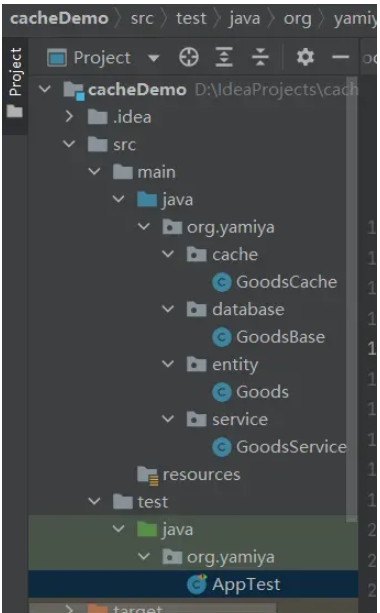
Task: Collapse the cache package chevron
Action: [x=168, y=254]
